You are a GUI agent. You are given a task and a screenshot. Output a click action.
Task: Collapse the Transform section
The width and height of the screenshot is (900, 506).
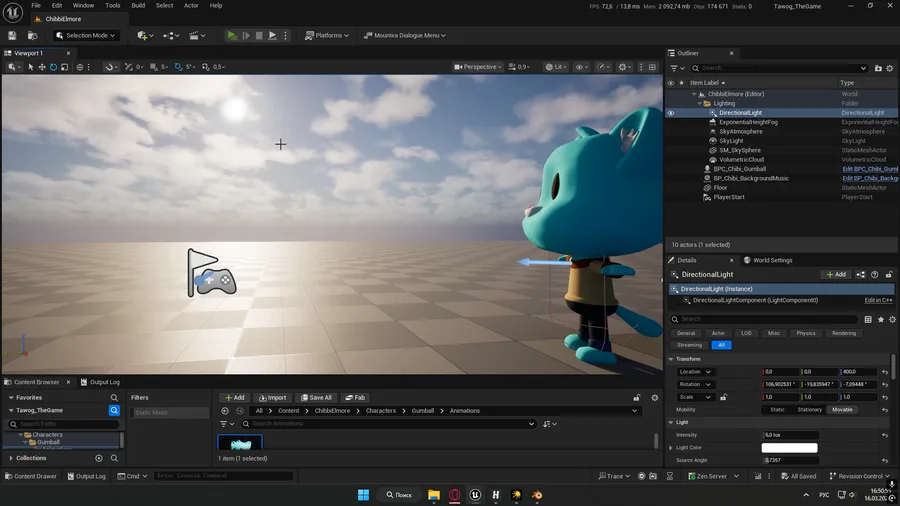671,359
